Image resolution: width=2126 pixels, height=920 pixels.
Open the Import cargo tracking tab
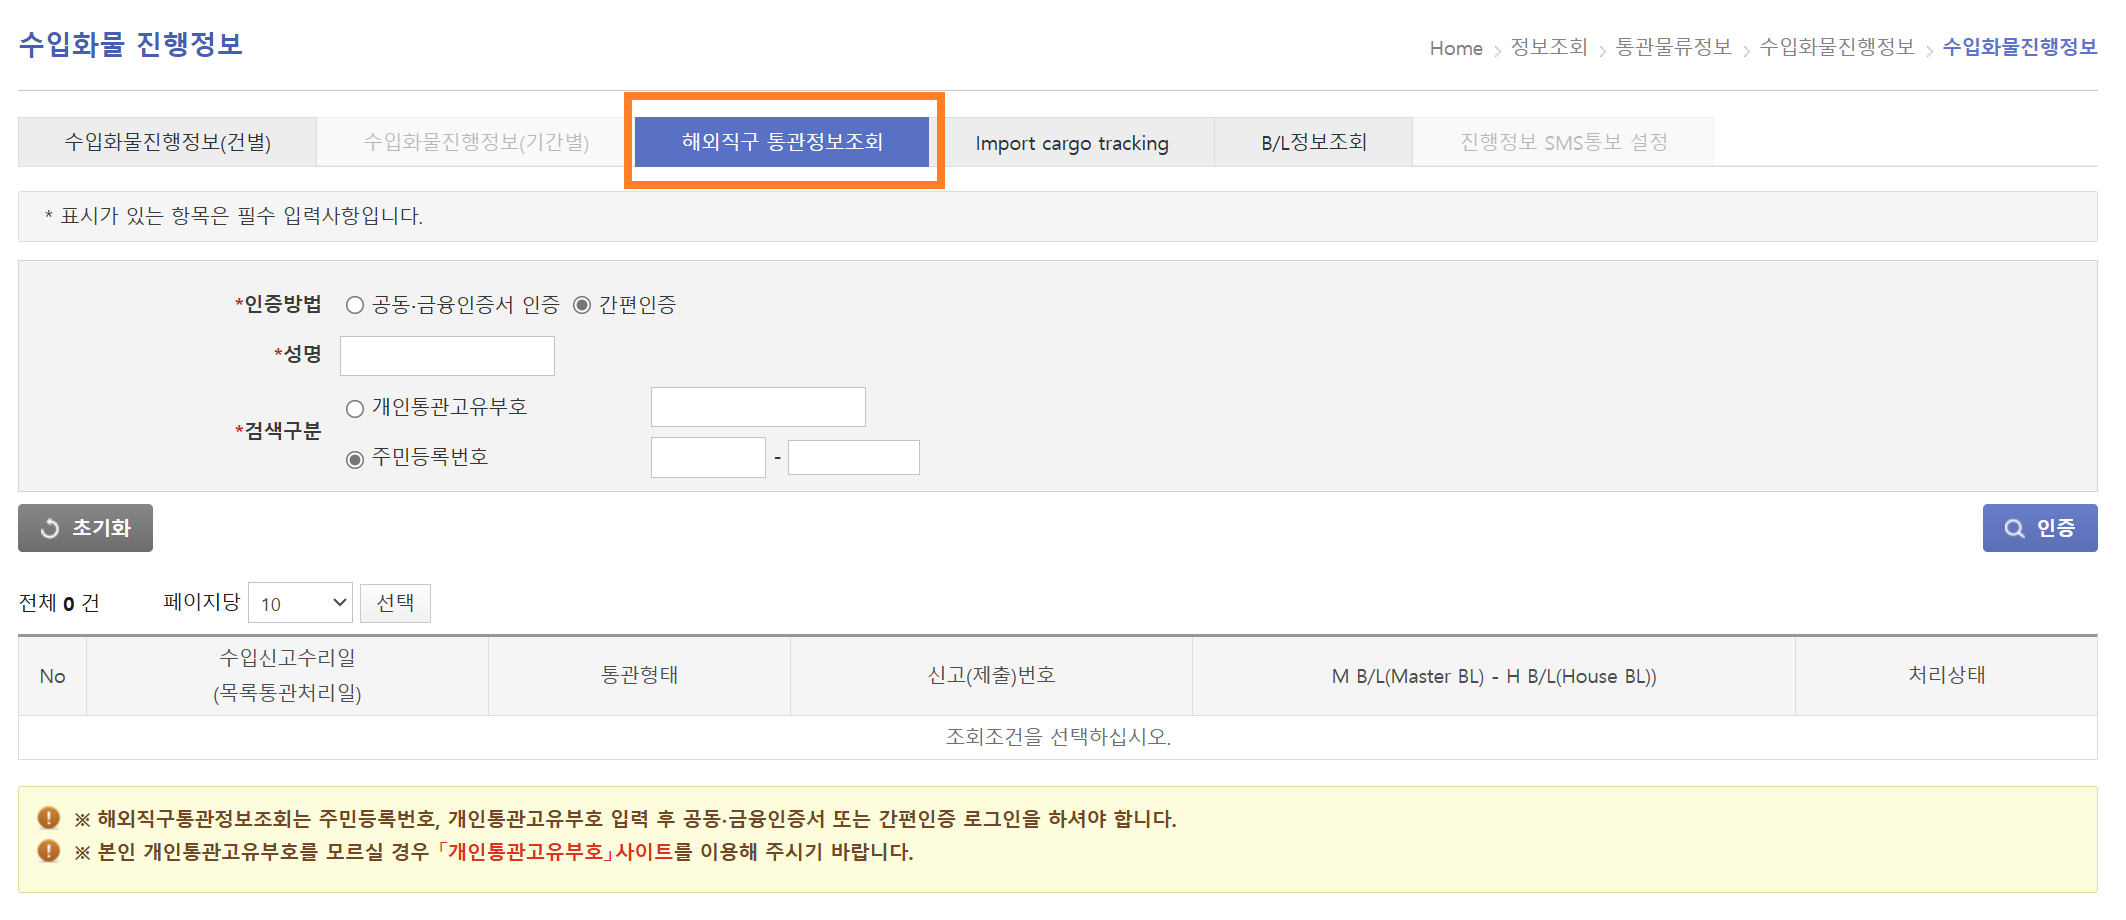pos(1072,143)
